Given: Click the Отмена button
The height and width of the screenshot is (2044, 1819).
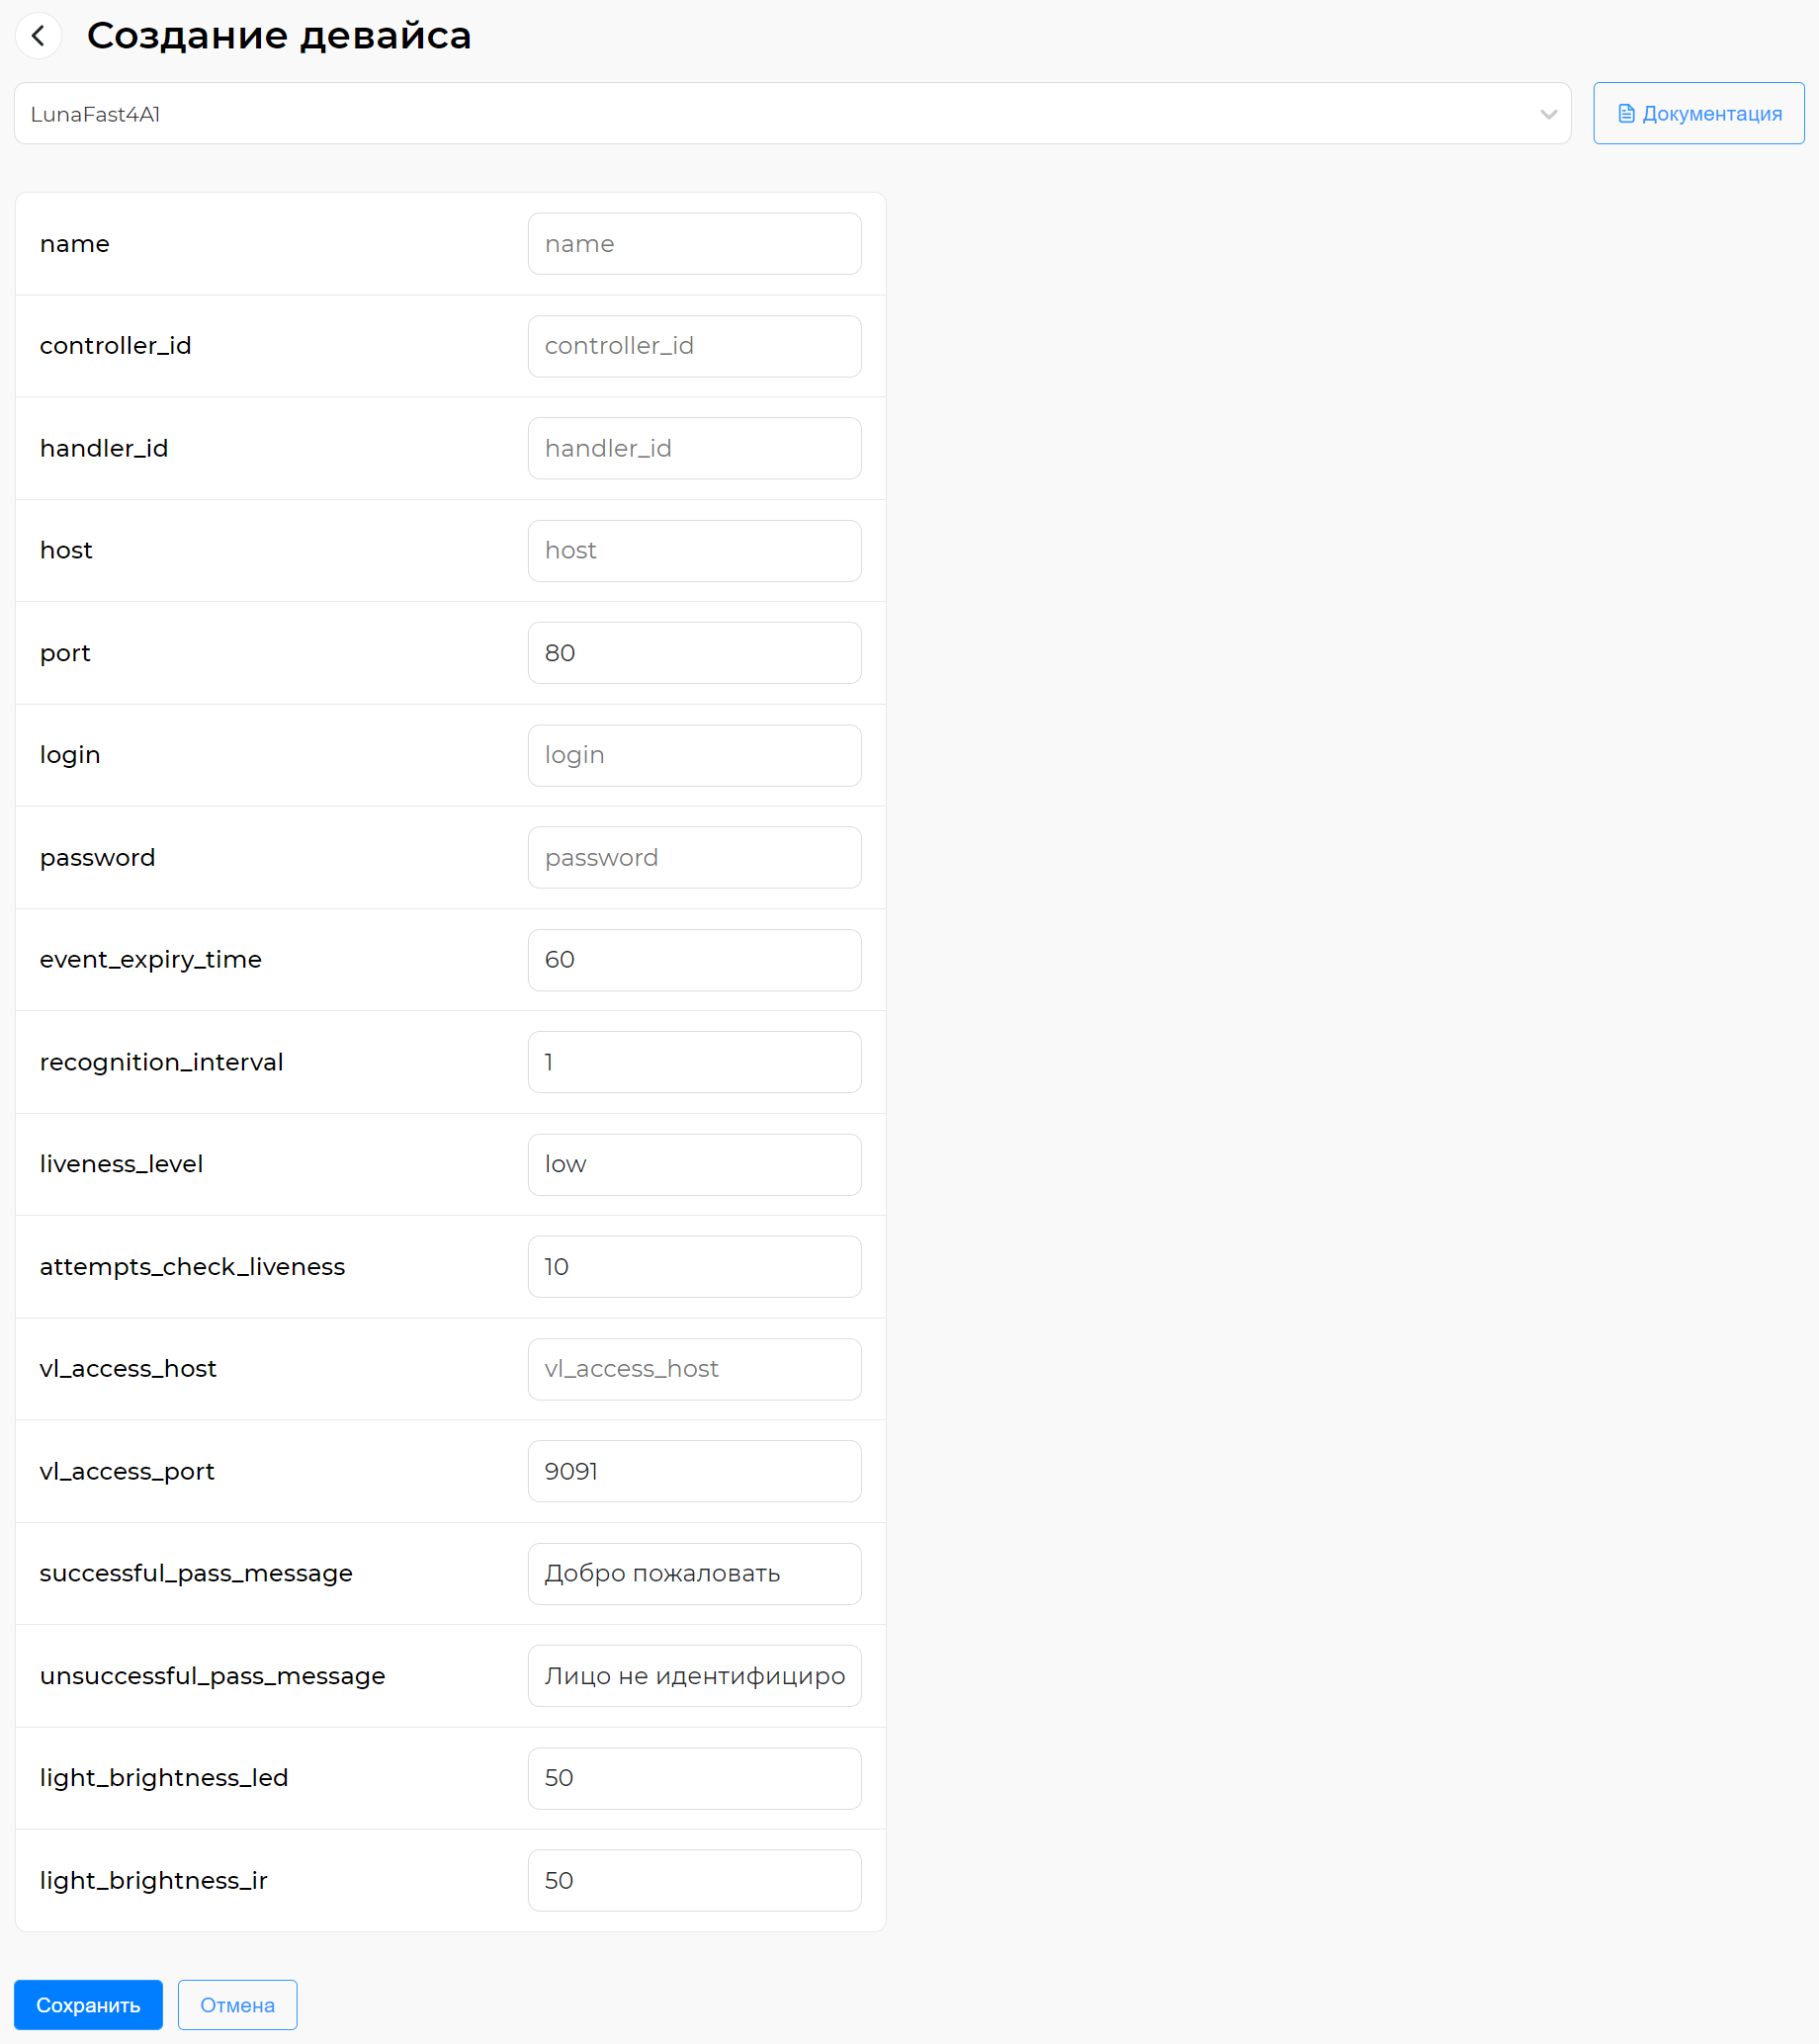Looking at the screenshot, I should pyautogui.click(x=237, y=2004).
